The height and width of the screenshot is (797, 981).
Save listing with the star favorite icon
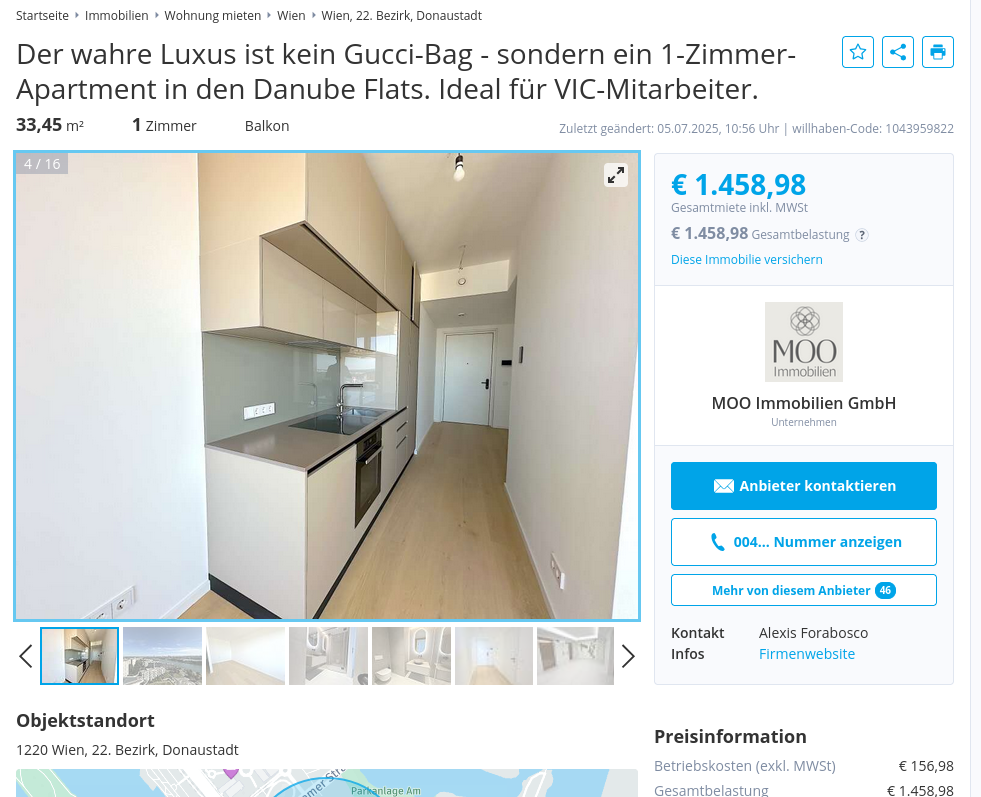[858, 52]
